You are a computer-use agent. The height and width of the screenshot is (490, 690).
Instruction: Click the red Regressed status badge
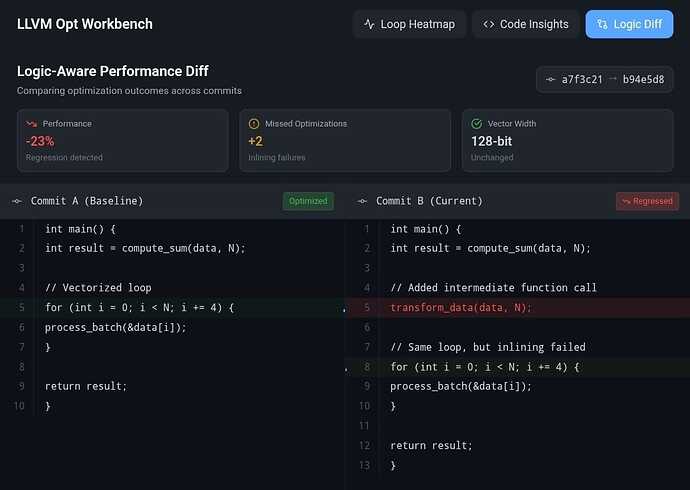coord(647,201)
